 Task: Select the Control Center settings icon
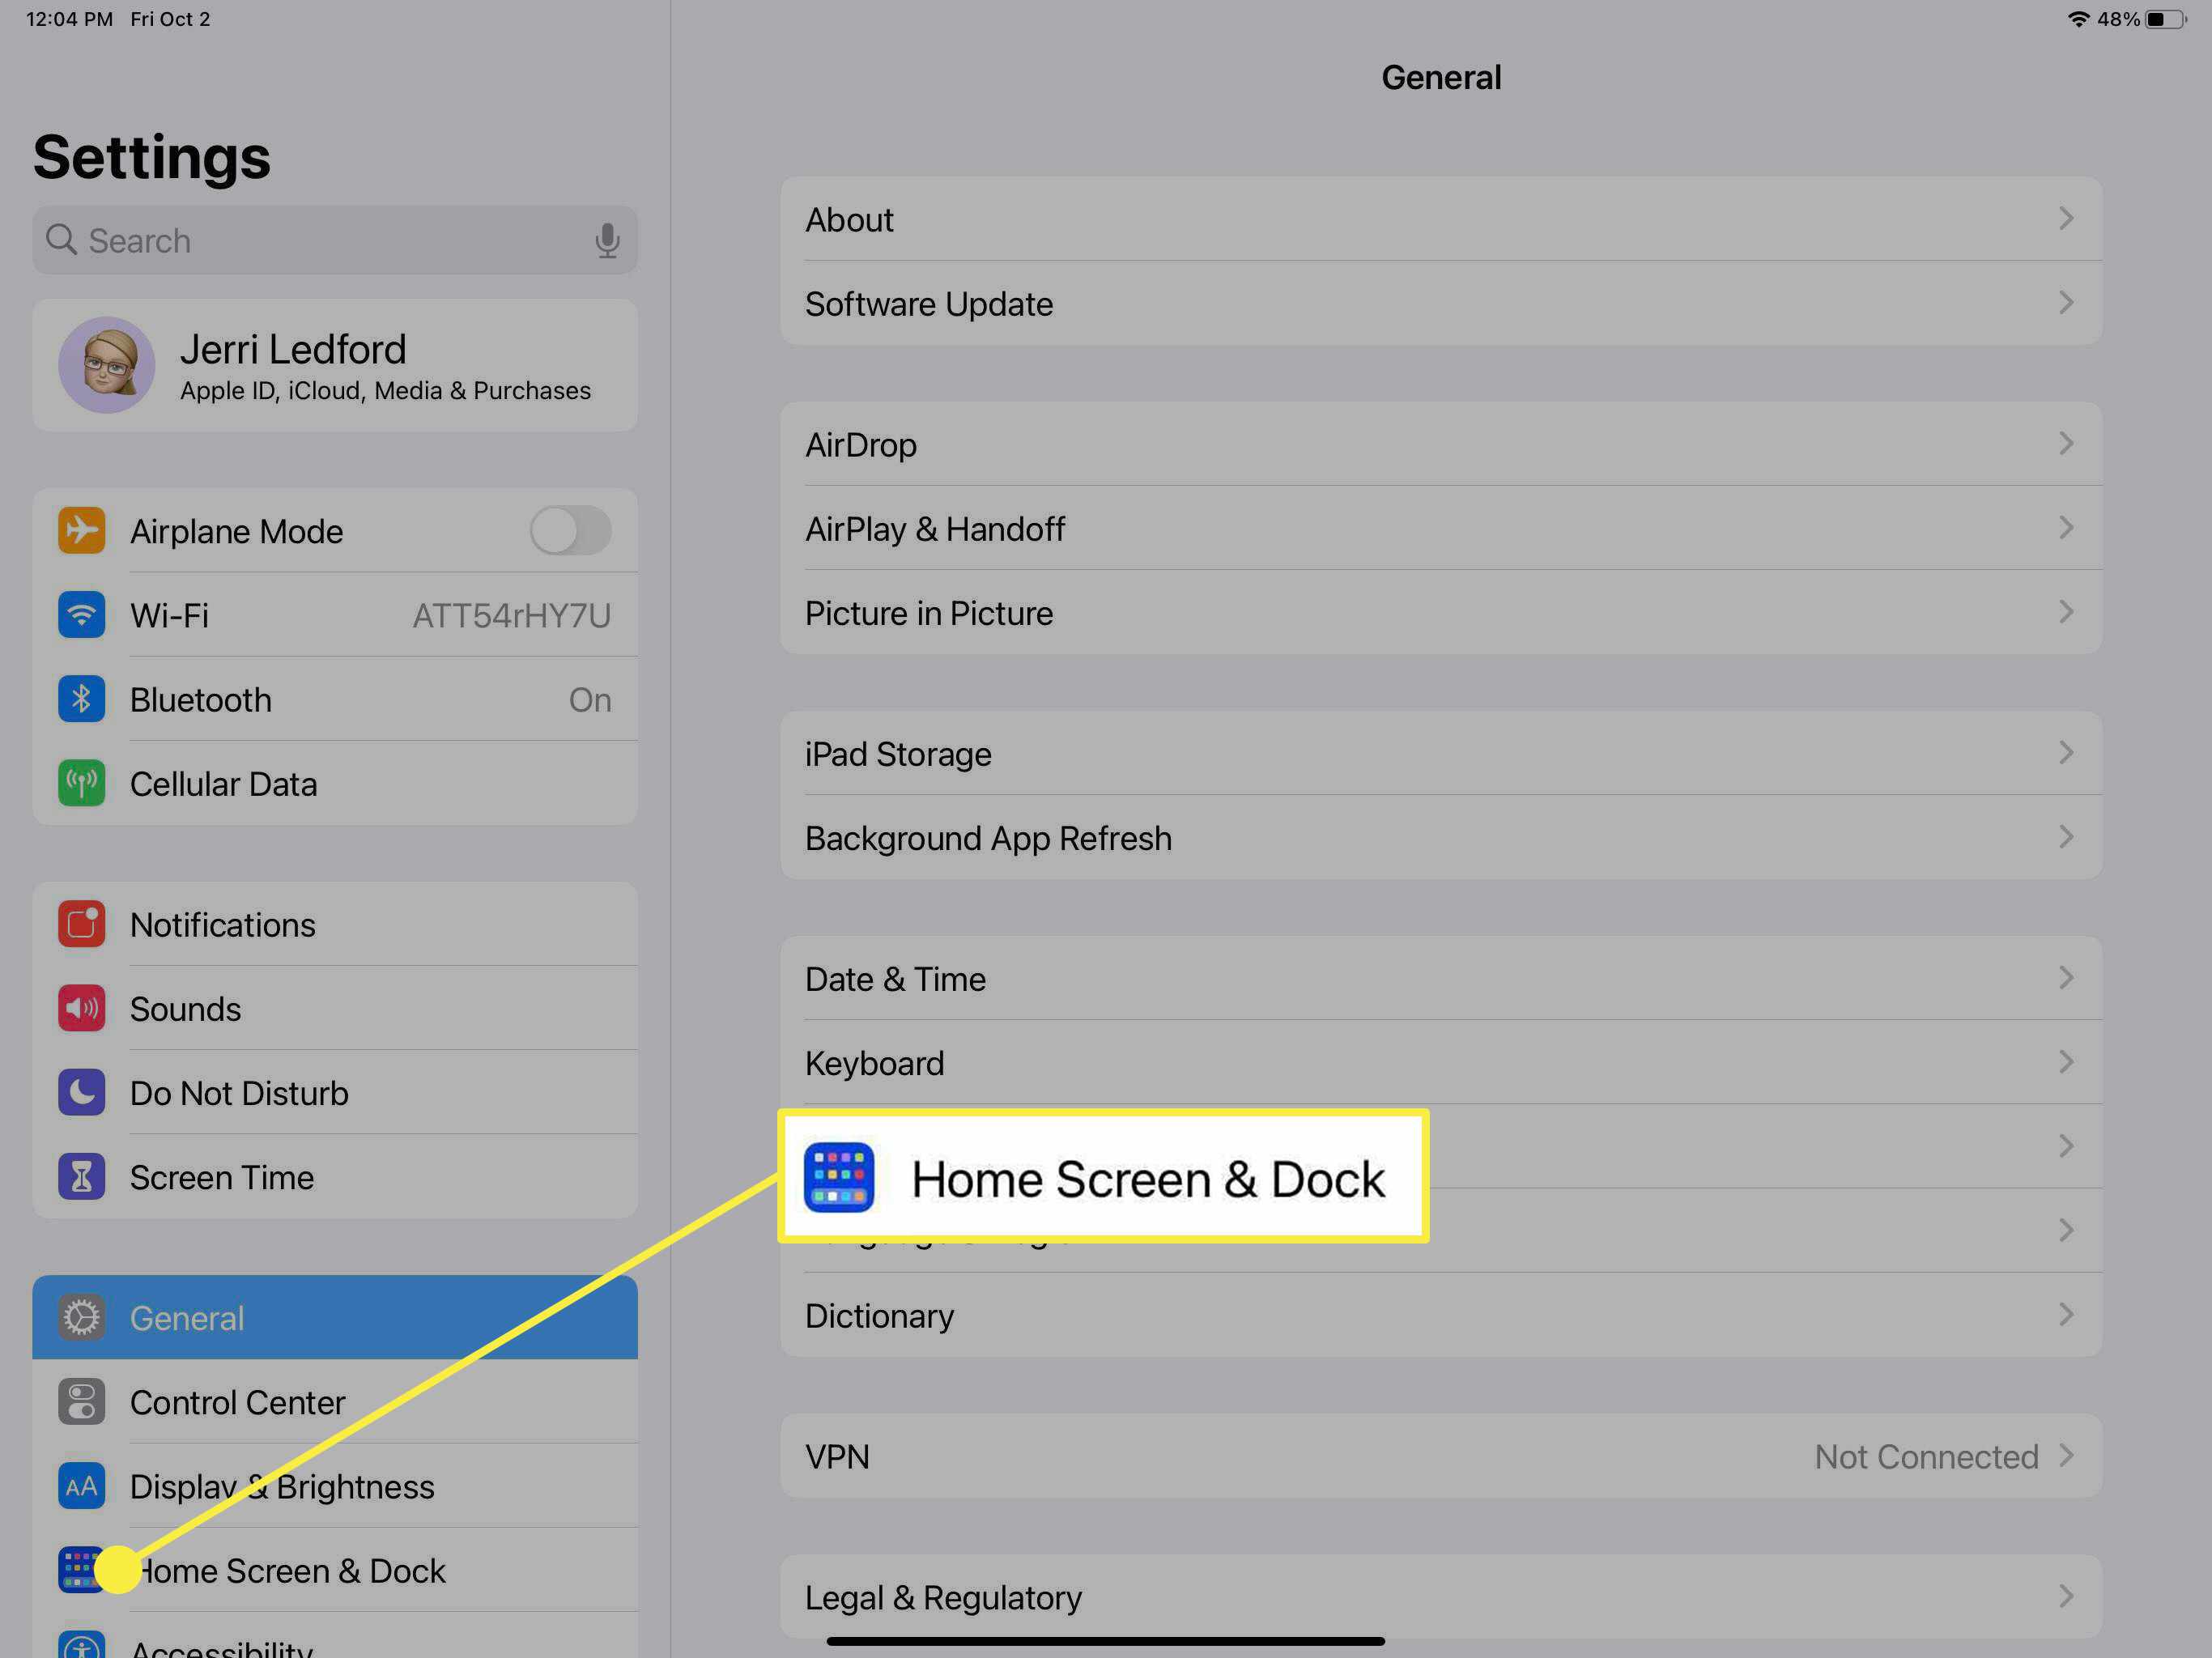pyautogui.click(x=83, y=1401)
